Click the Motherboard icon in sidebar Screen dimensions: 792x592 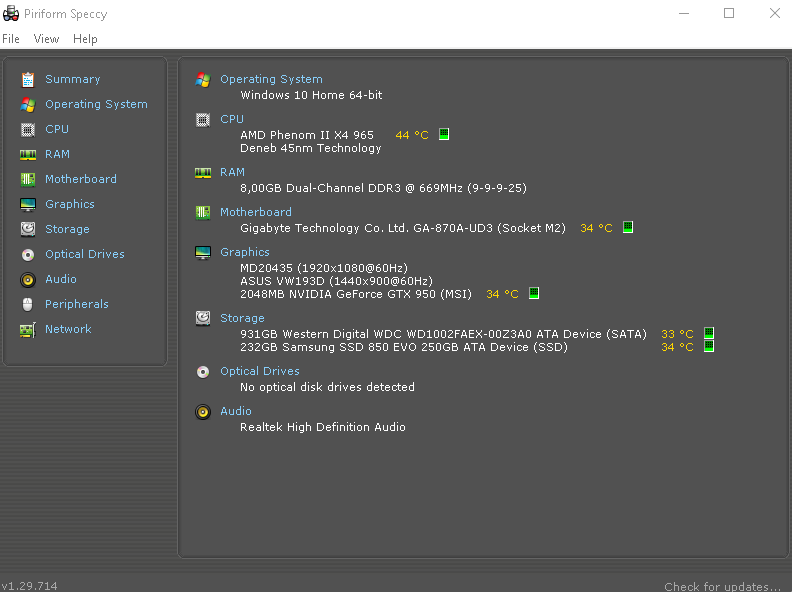27,179
